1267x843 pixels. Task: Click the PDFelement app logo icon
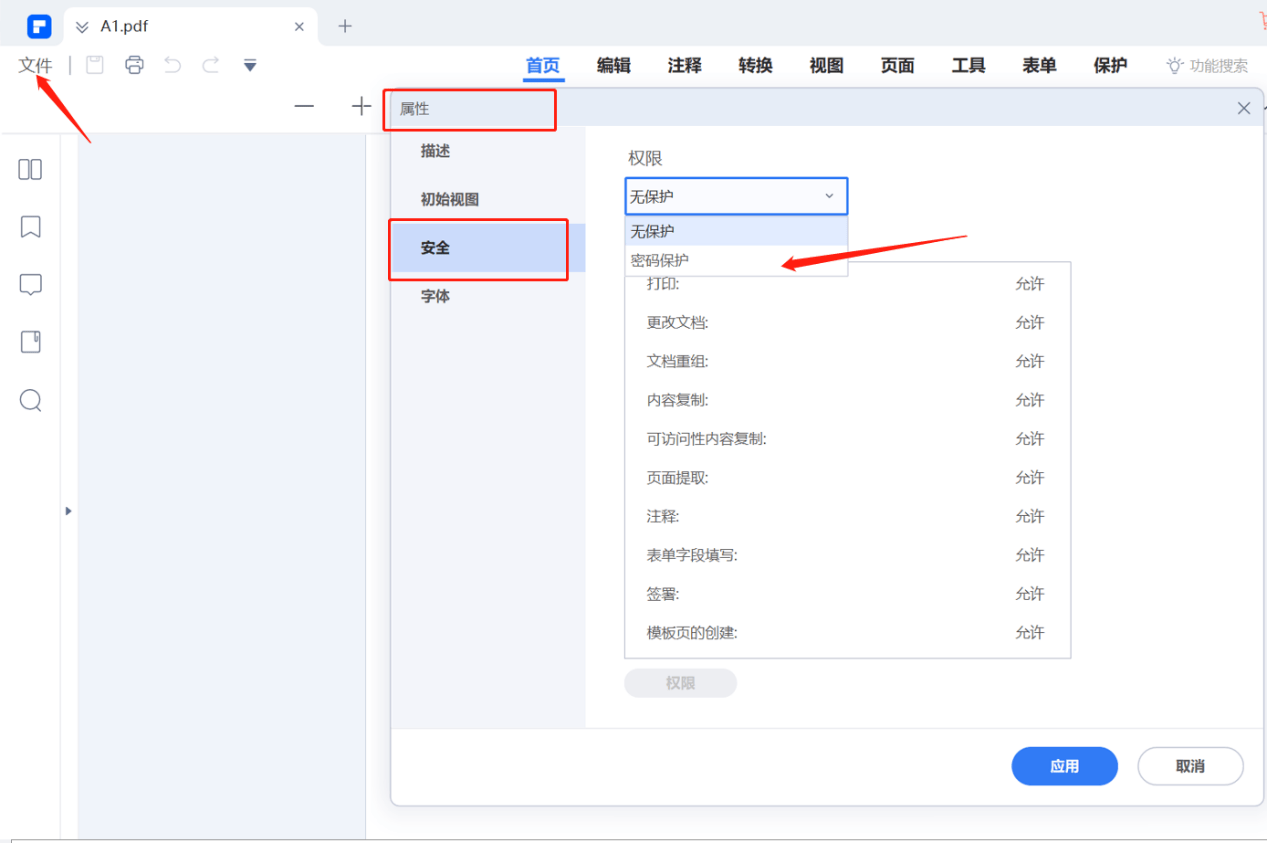(38, 26)
